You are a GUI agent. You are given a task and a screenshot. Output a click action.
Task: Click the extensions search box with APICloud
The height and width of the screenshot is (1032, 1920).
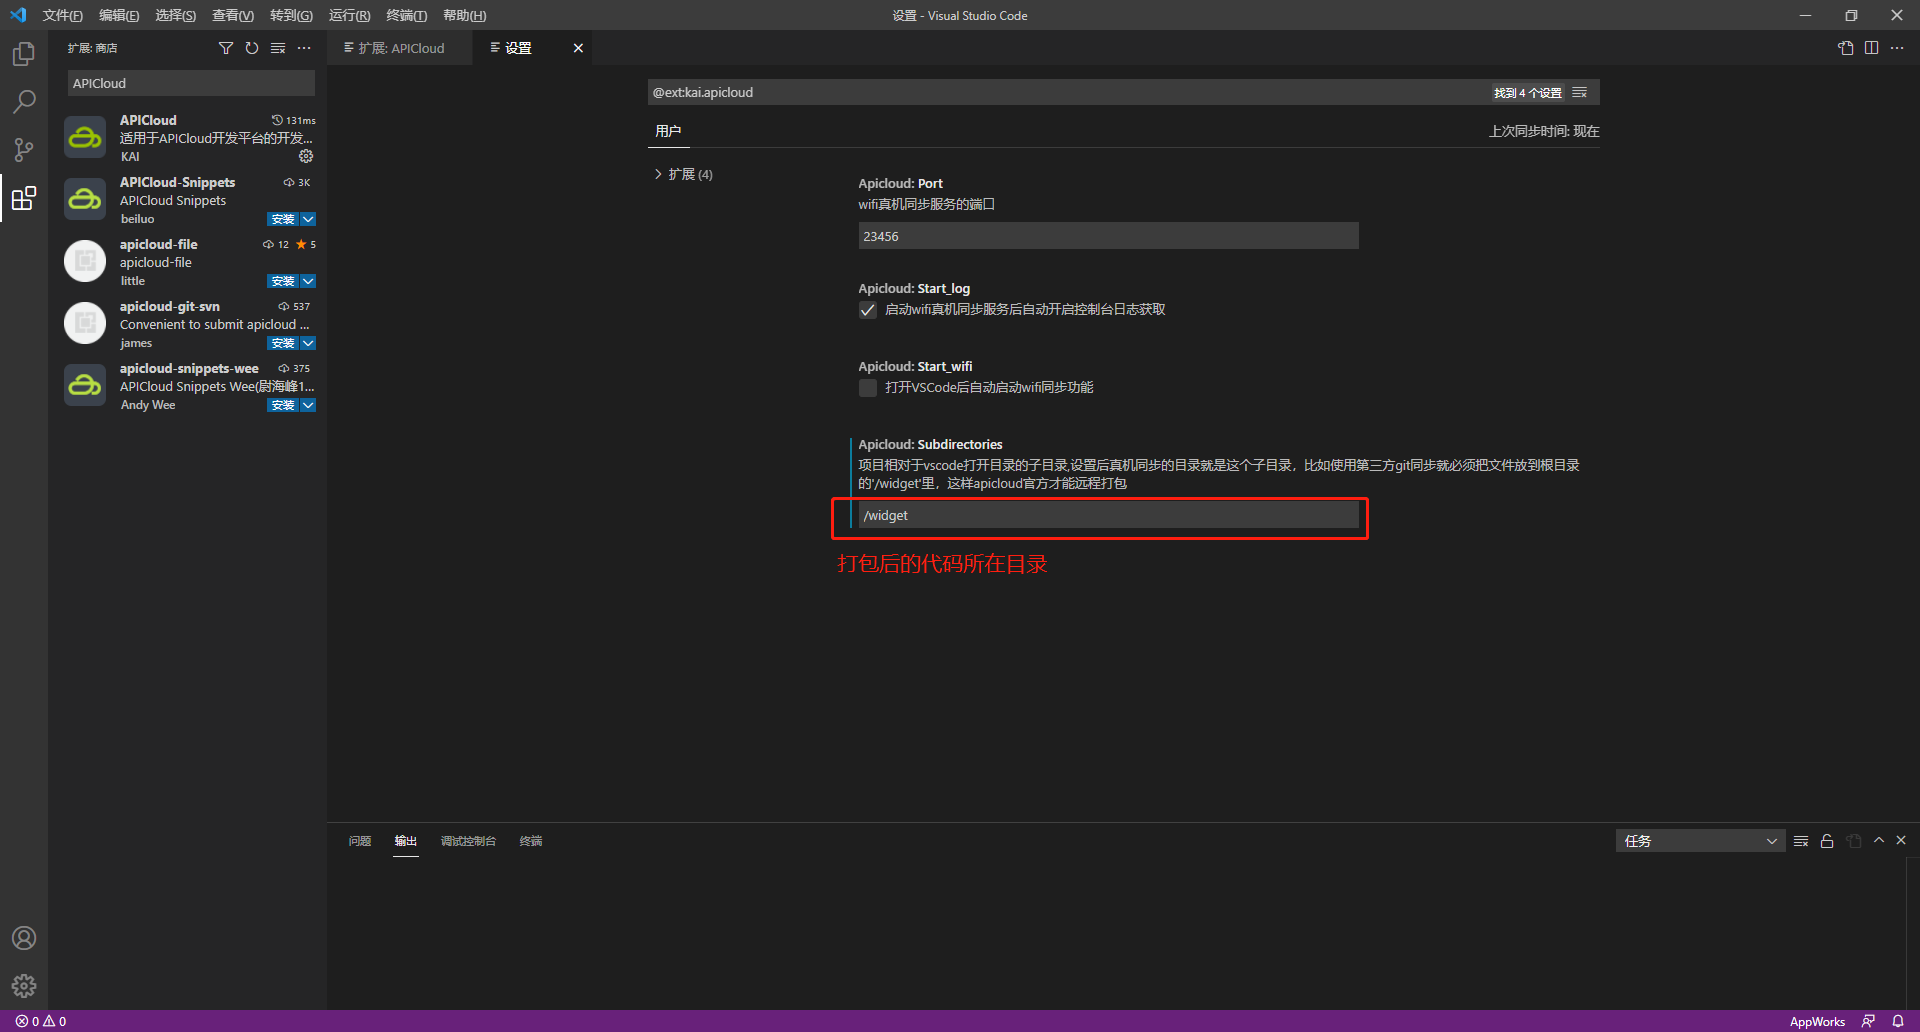[x=191, y=83]
